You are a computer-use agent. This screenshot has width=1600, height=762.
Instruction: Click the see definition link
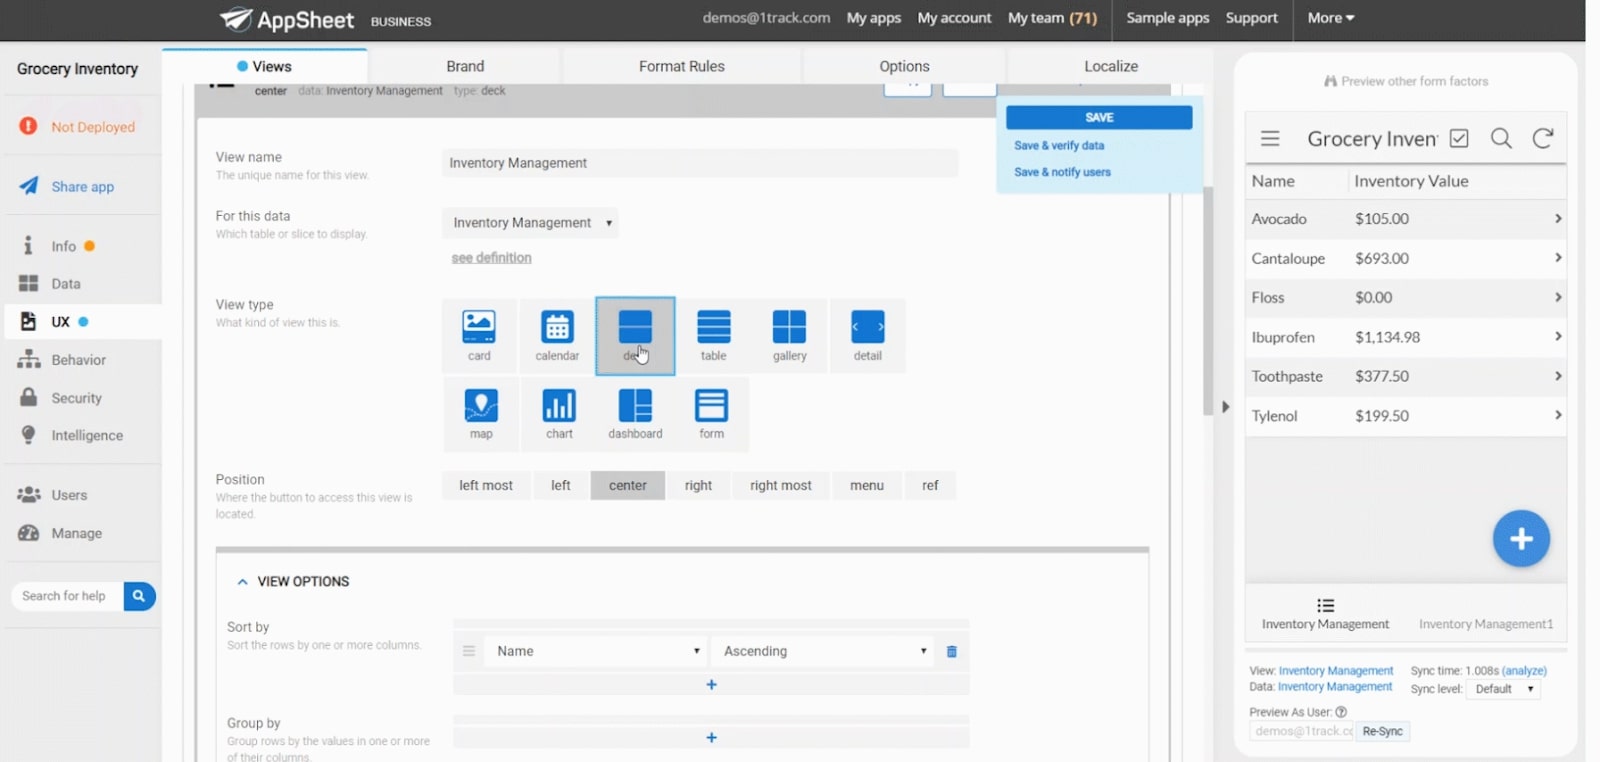[491, 258]
